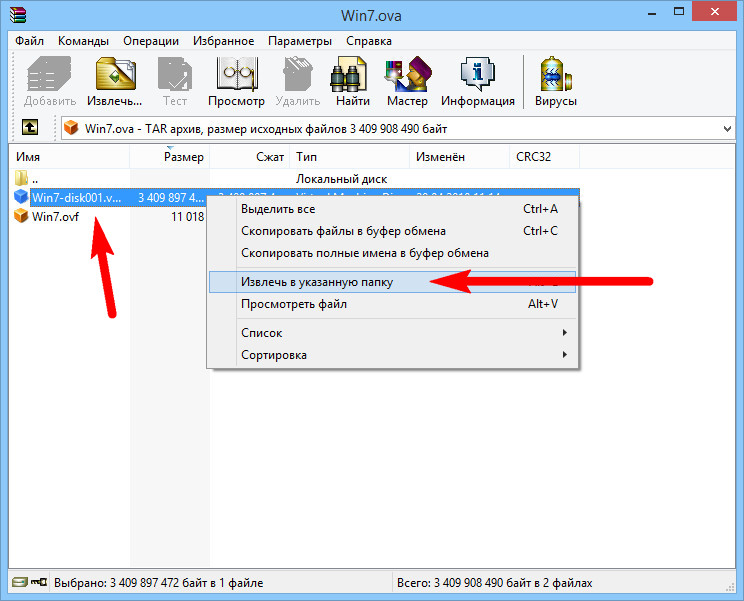Screen dimensions: 744x601
Task: Launch the Мастер (Wizard) icon
Action: pos(407,81)
